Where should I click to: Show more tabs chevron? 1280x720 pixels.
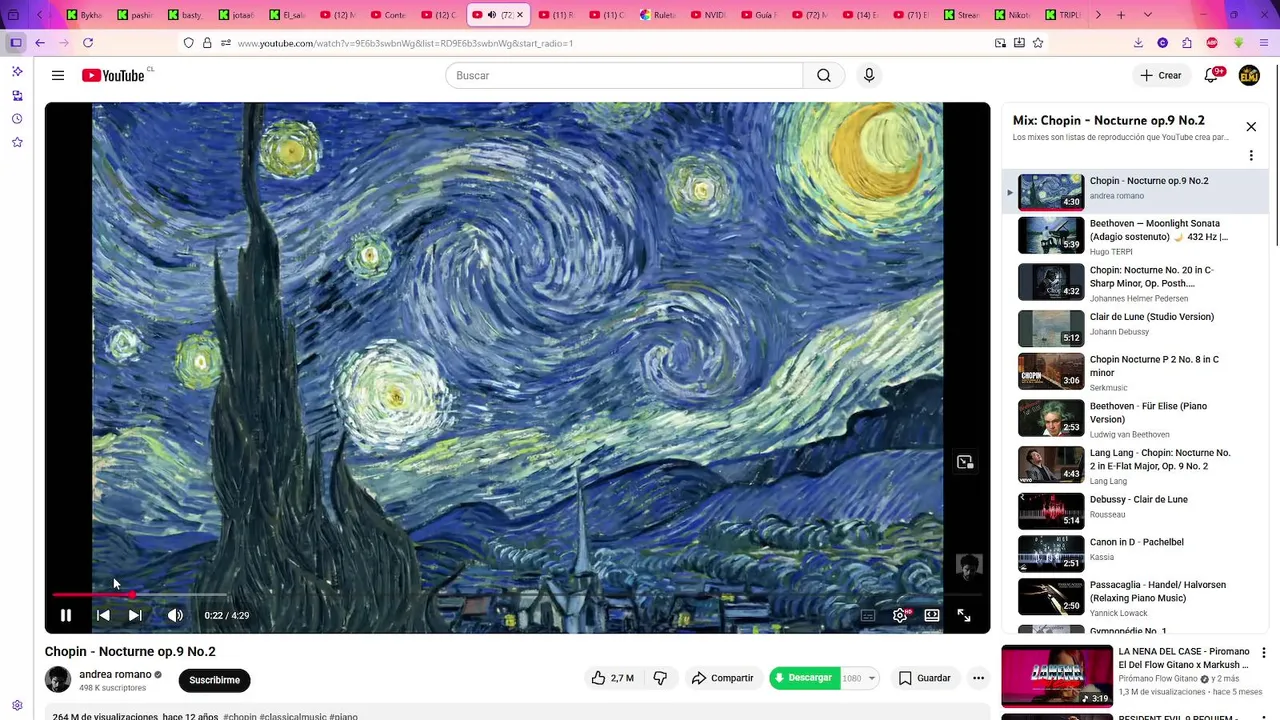[x=1098, y=15]
